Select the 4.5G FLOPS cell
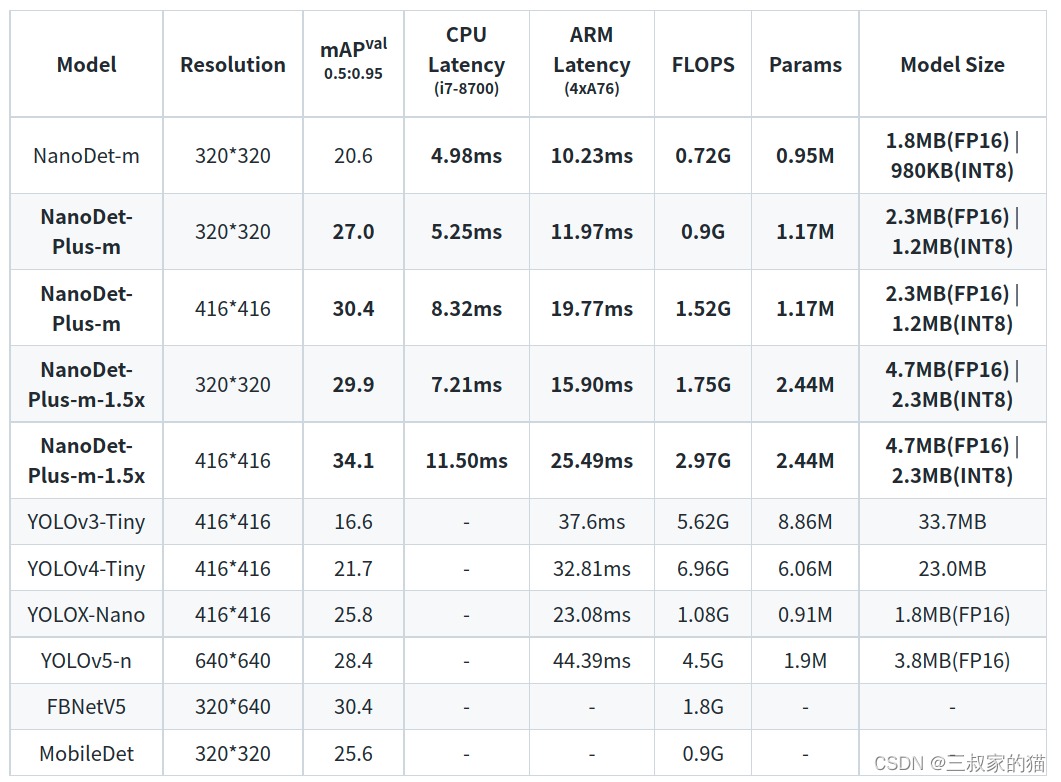 (703, 661)
